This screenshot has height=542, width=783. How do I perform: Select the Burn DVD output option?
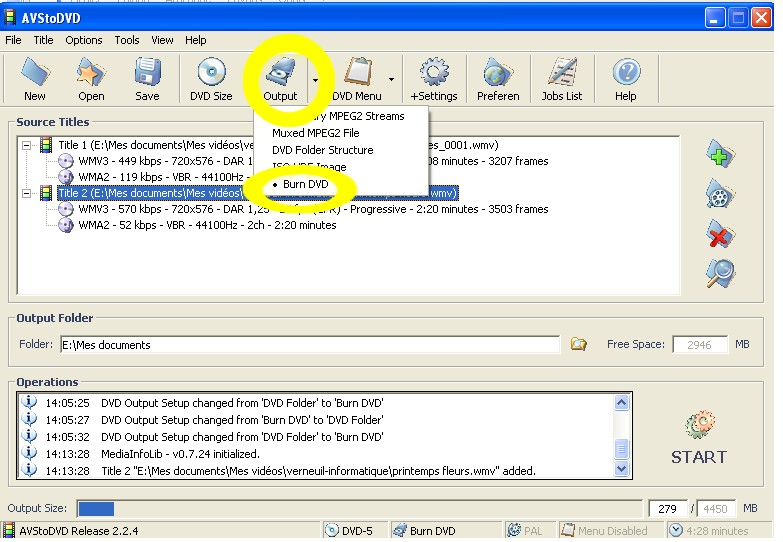304,184
